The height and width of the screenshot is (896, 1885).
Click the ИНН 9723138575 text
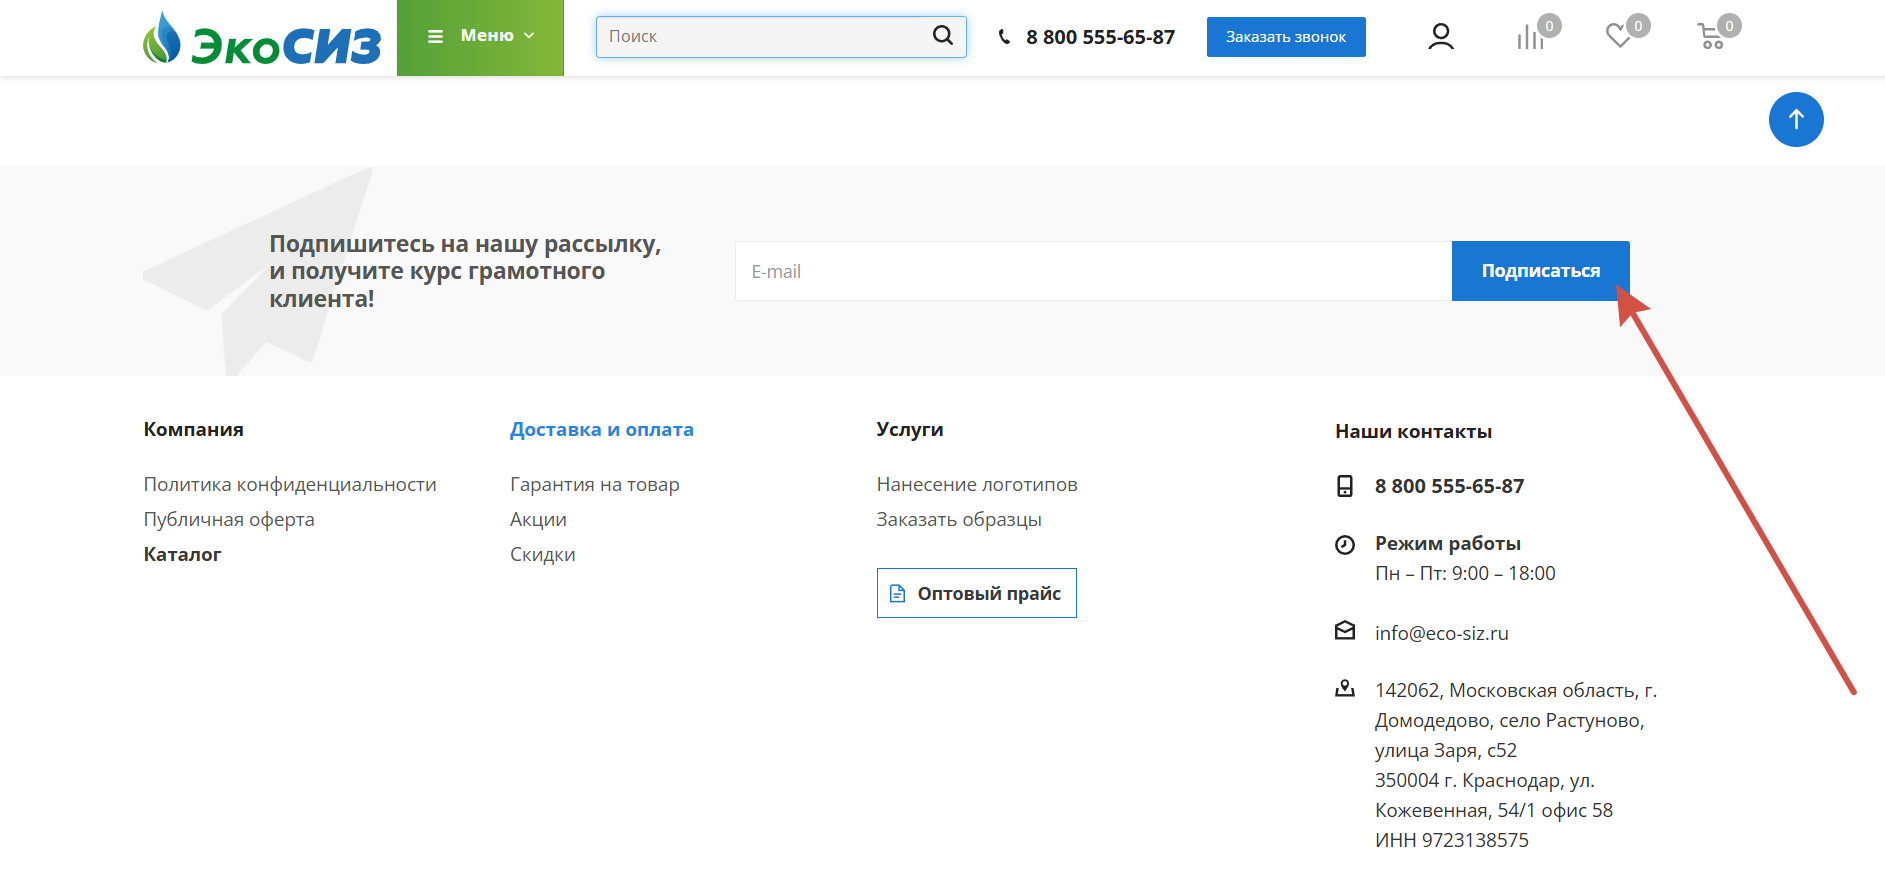tap(1452, 840)
